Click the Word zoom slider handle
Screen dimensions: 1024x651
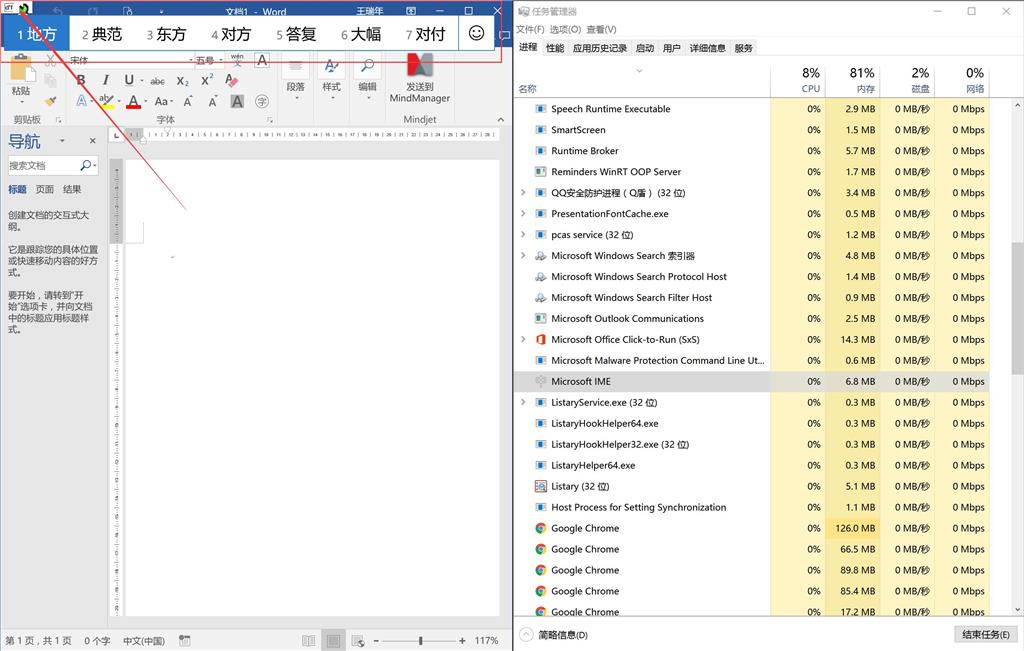pyautogui.click(x=420, y=641)
